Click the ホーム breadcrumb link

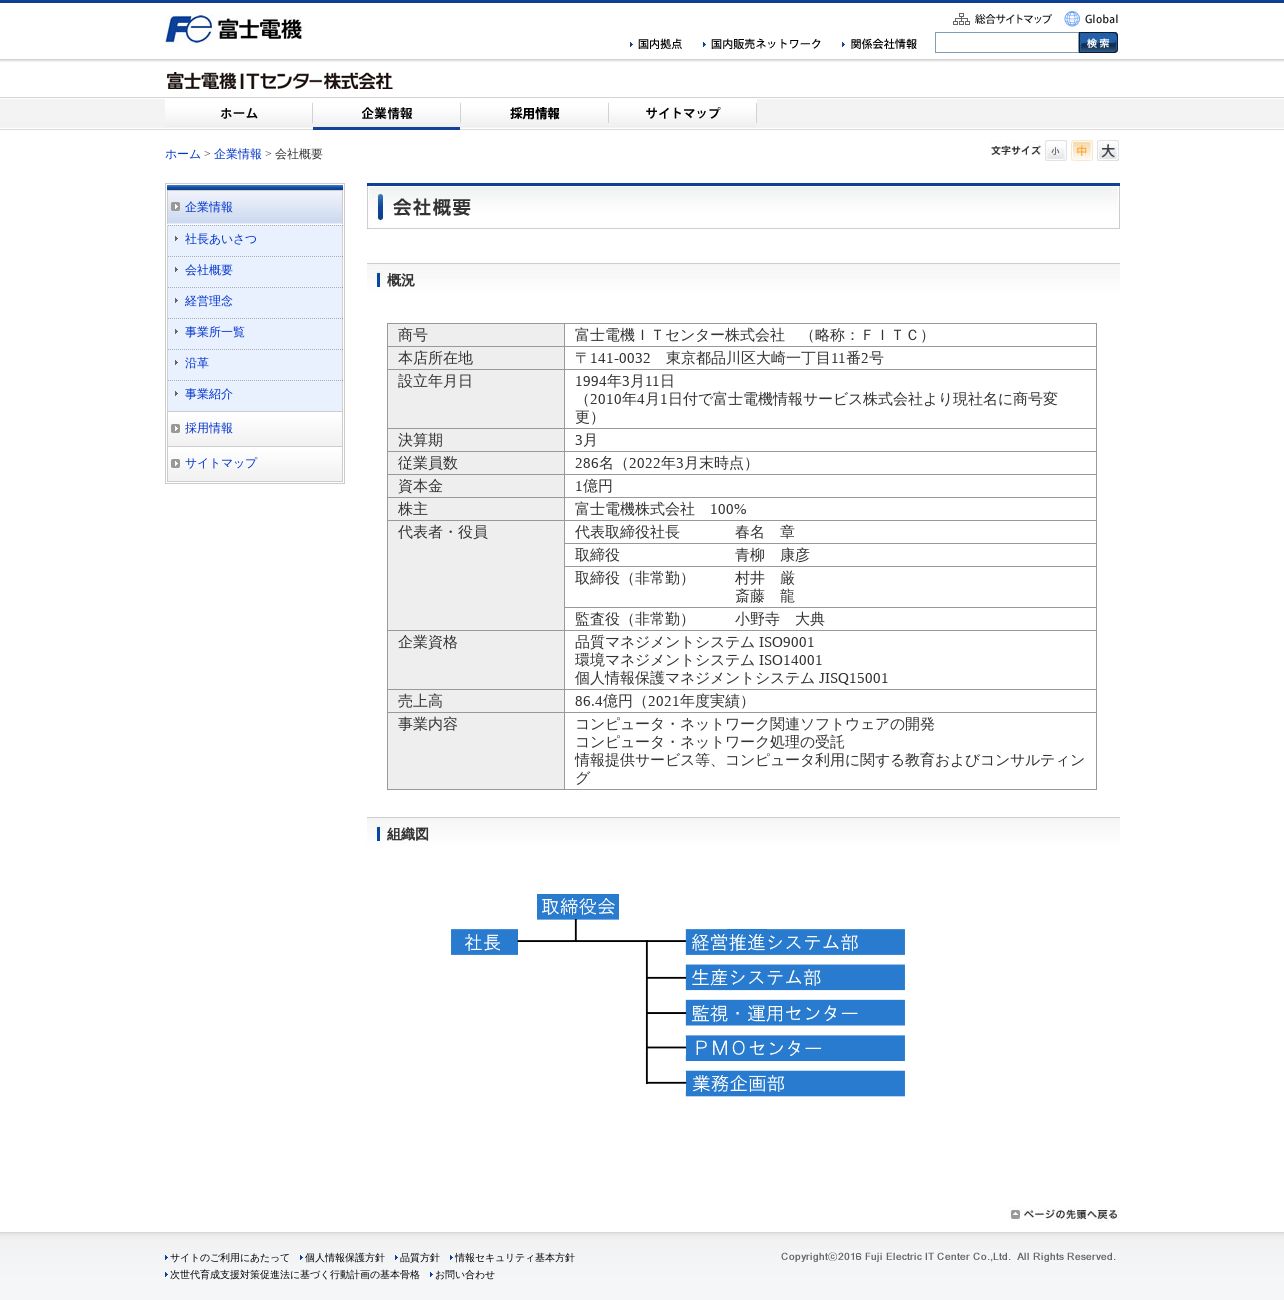183,154
